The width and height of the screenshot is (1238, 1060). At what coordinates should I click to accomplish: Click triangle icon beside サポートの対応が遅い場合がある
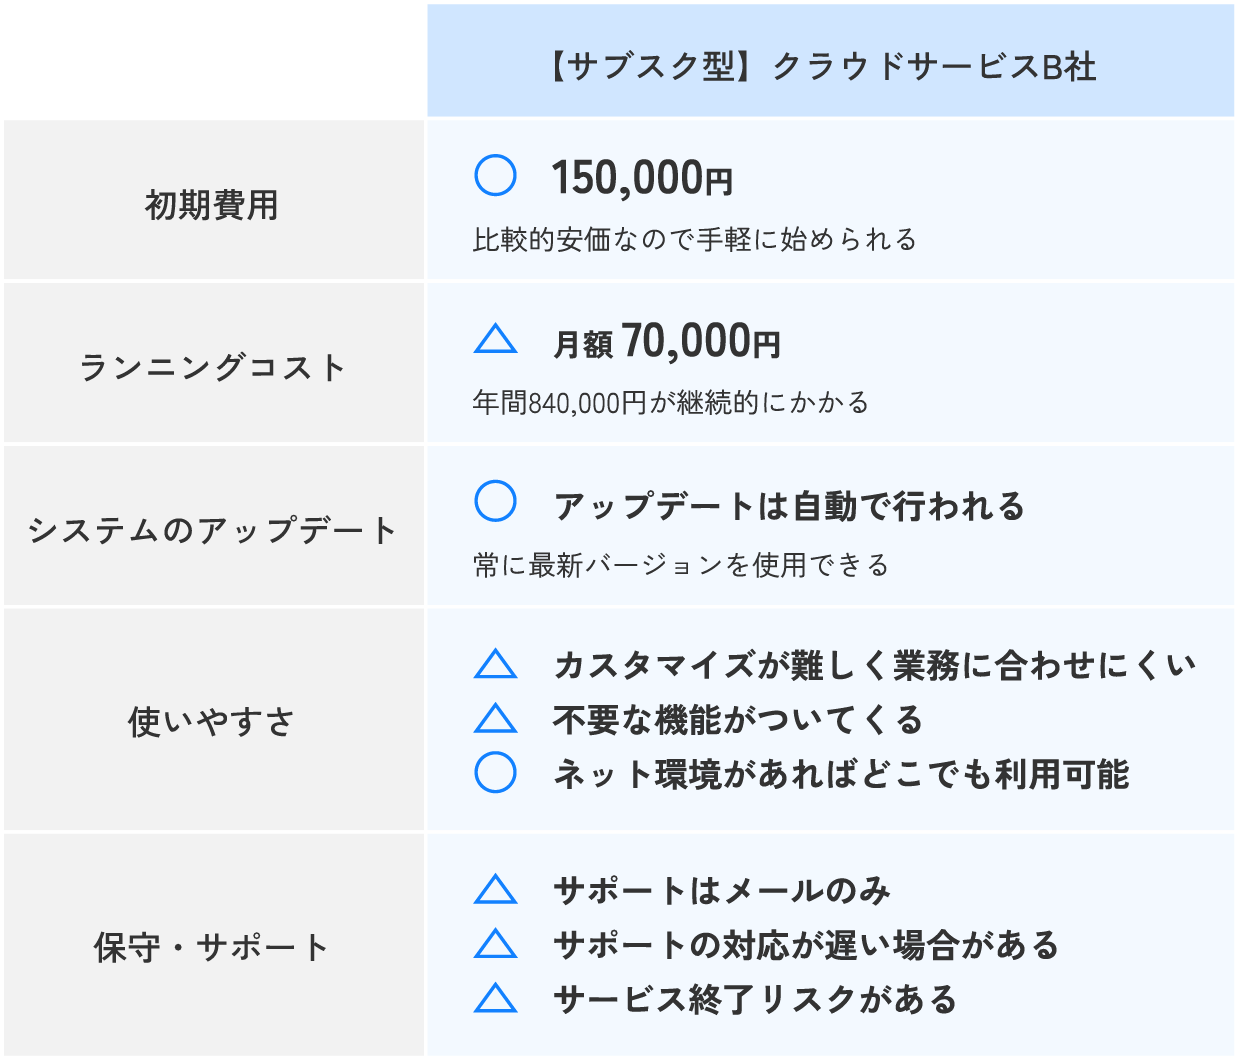click(x=495, y=944)
